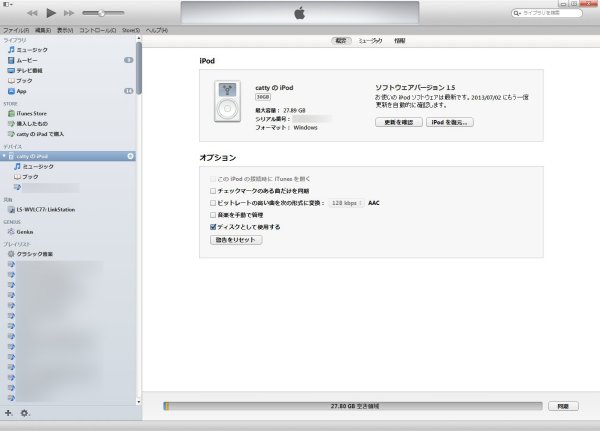This screenshot has height=431, width=600.
Task: Click the 27.80 GB 空き領域 capacity bar
Action: [x=353, y=406]
